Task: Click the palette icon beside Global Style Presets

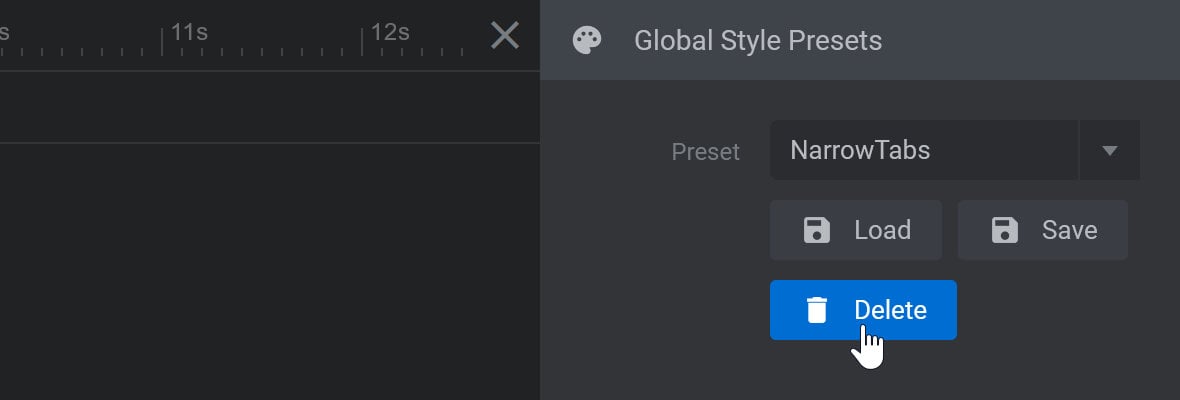Action: click(x=587, y=40)
